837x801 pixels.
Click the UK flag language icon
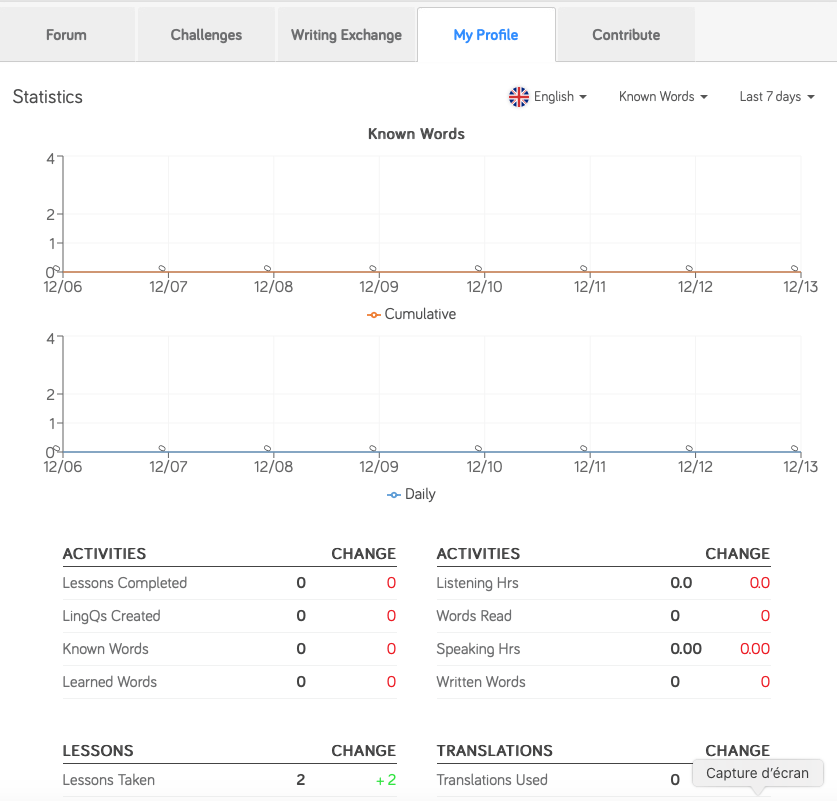click(x=518, y=97)
